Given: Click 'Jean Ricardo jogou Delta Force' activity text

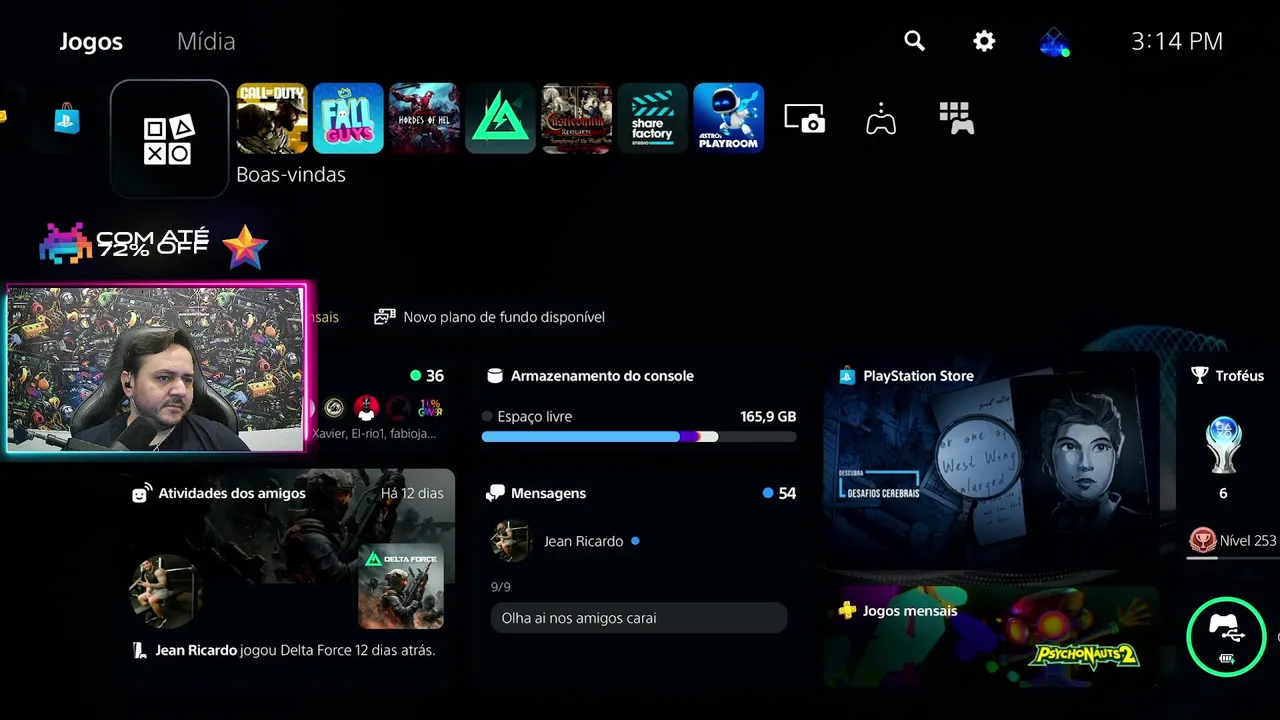Looking at the screenshot, I should tap(295, 650).
